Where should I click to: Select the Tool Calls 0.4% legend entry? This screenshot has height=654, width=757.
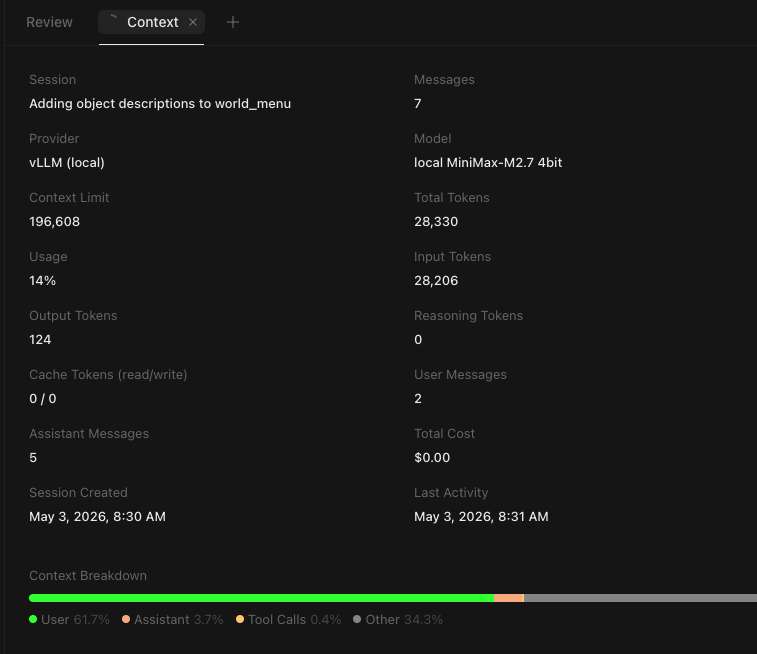click(288, 619)
